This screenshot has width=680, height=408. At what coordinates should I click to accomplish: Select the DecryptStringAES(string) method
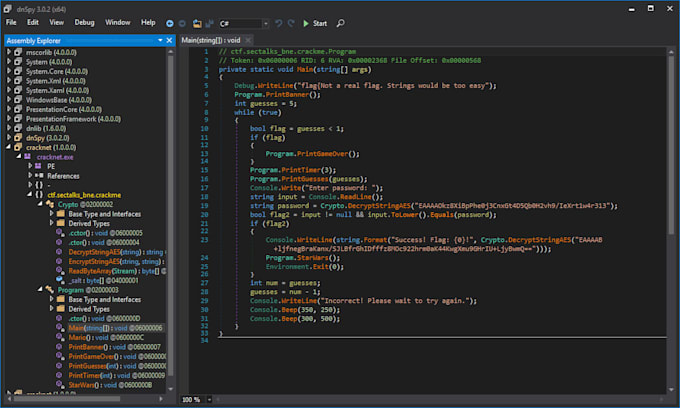pos(115,252)
